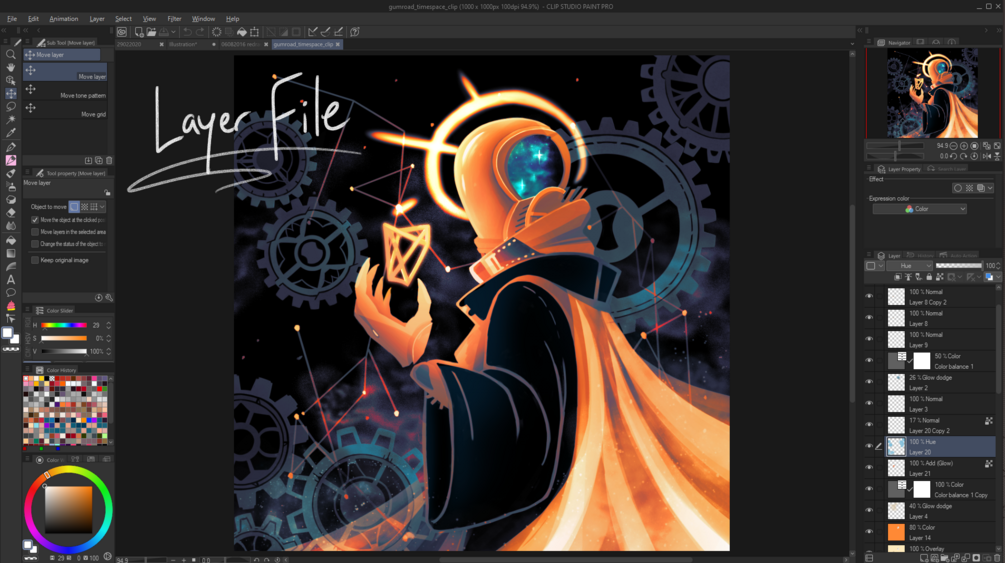Click the Clip to layer below icon
Viewport: 1005px width, 563px height.
click(x=897, y=277)
